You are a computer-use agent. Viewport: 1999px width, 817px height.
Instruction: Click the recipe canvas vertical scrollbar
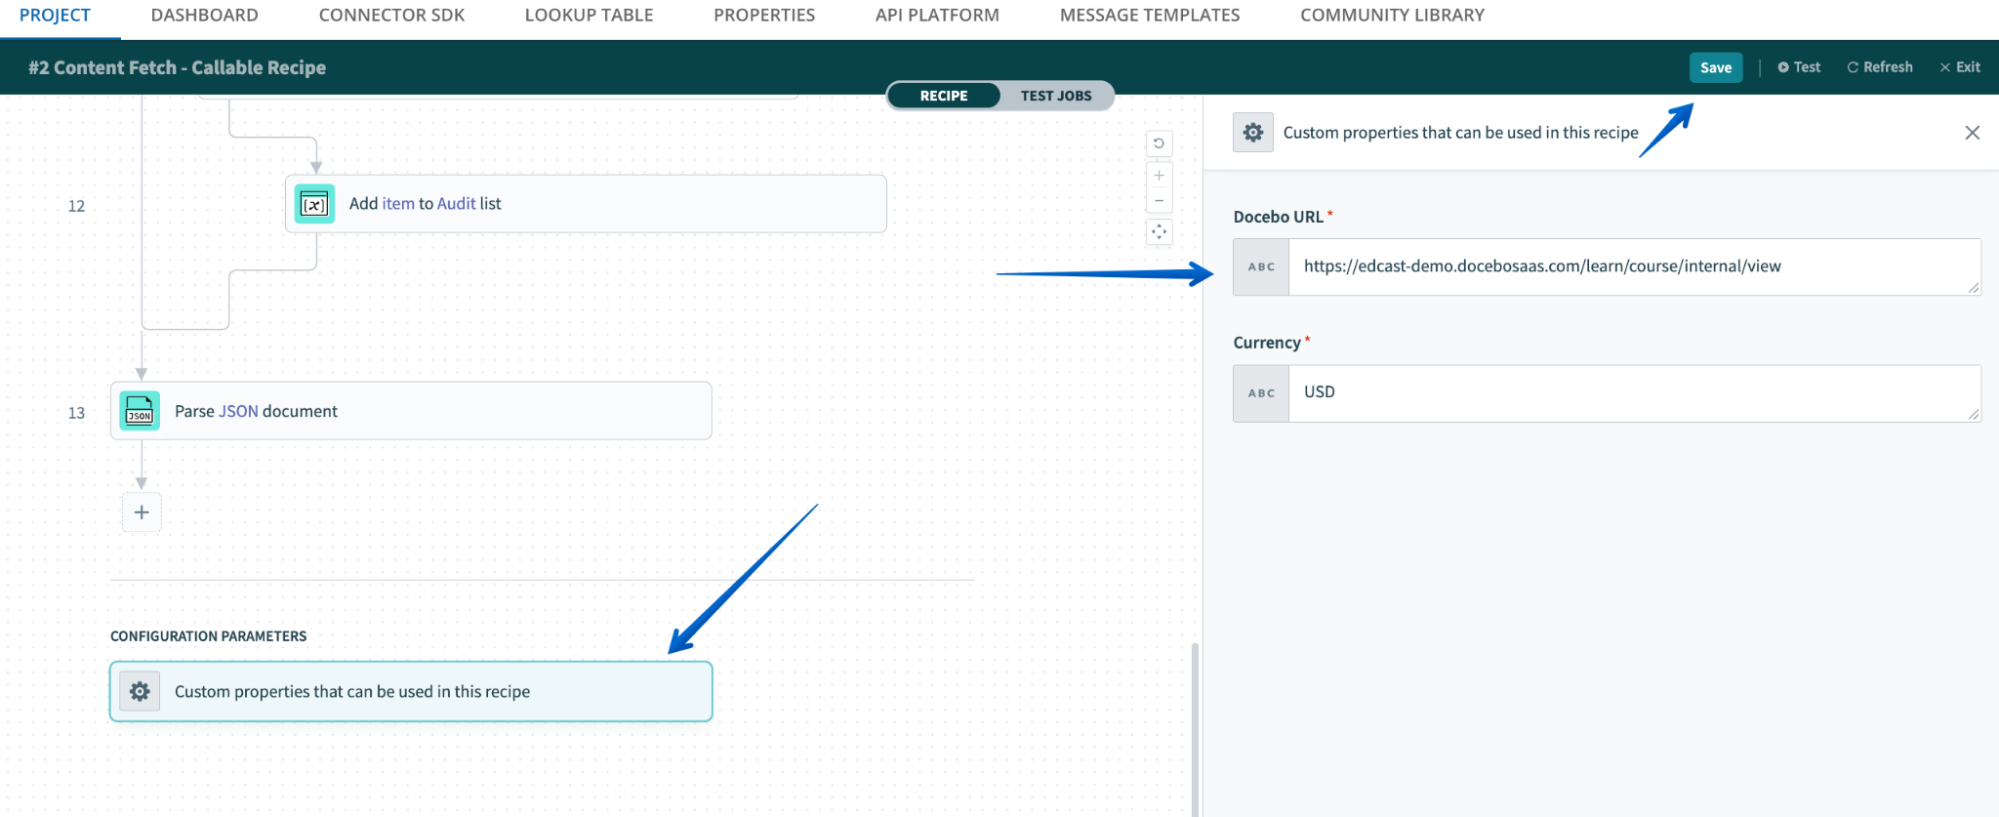coord(1195,730)
